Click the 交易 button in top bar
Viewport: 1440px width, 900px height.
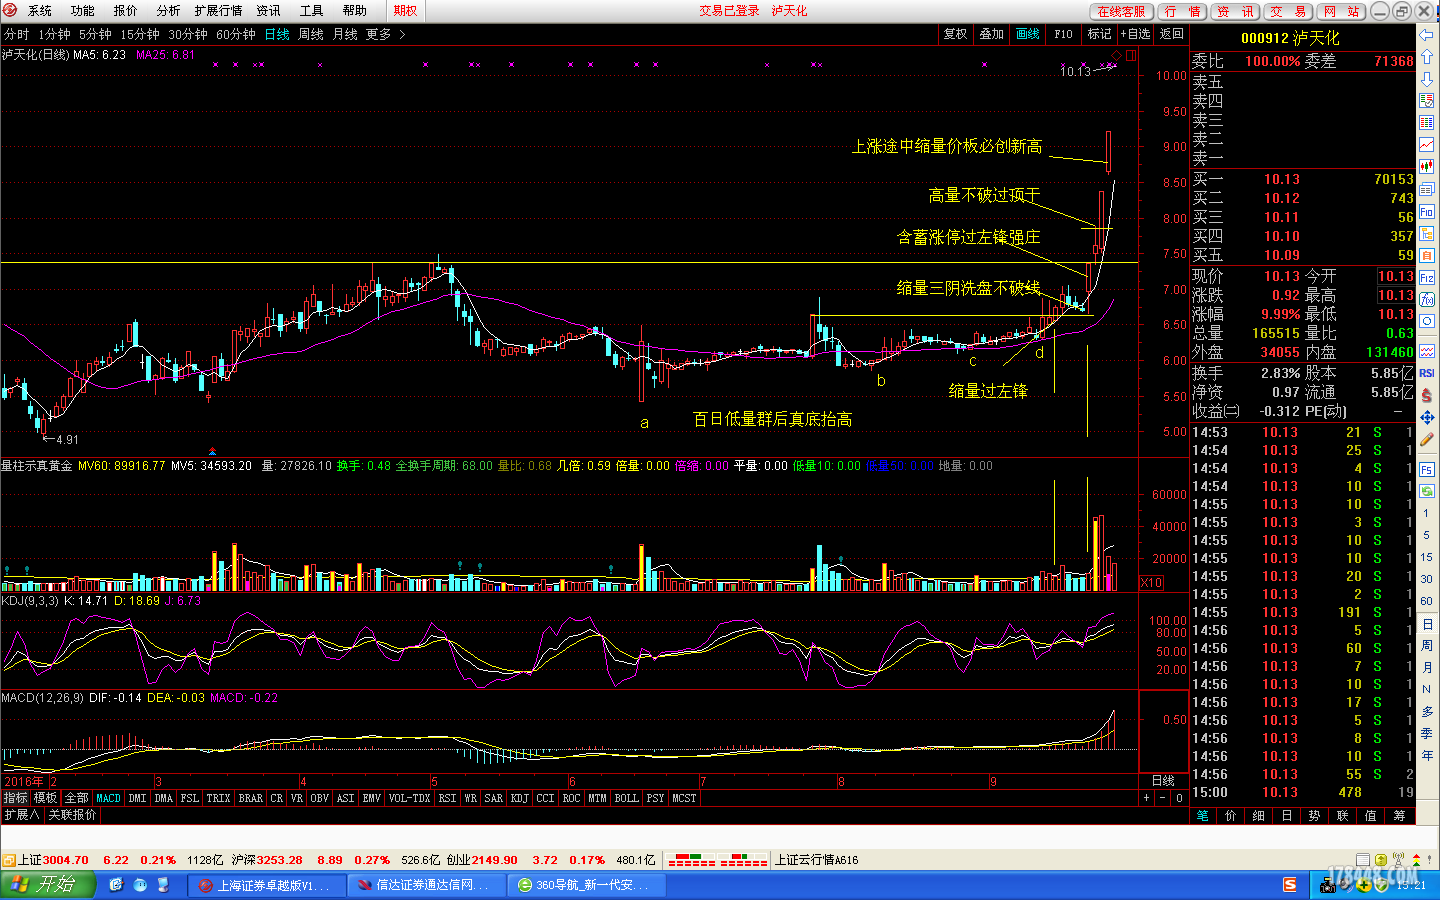[1288, 12]
